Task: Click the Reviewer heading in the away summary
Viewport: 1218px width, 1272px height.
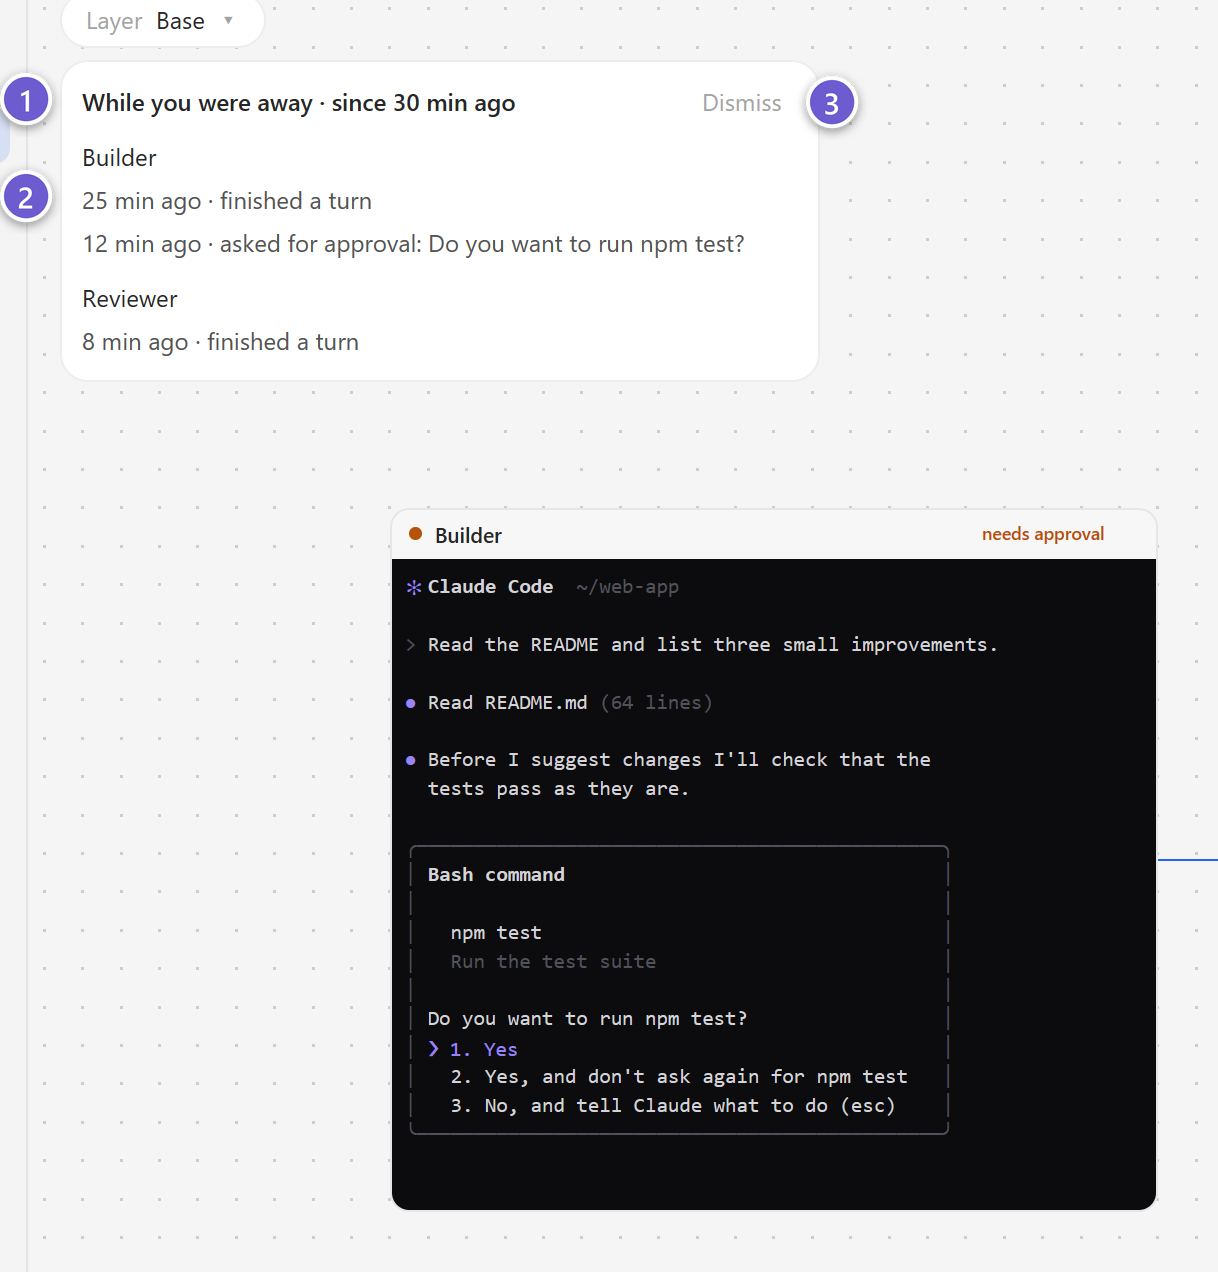Action: pyautogui.click(x=130, y=299)
